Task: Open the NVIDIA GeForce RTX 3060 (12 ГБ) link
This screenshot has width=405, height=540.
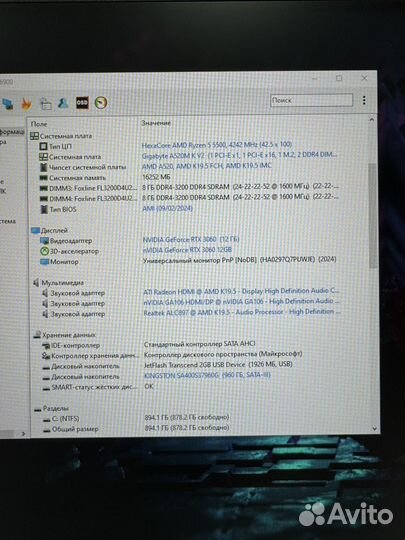Action: pos(191,239)
